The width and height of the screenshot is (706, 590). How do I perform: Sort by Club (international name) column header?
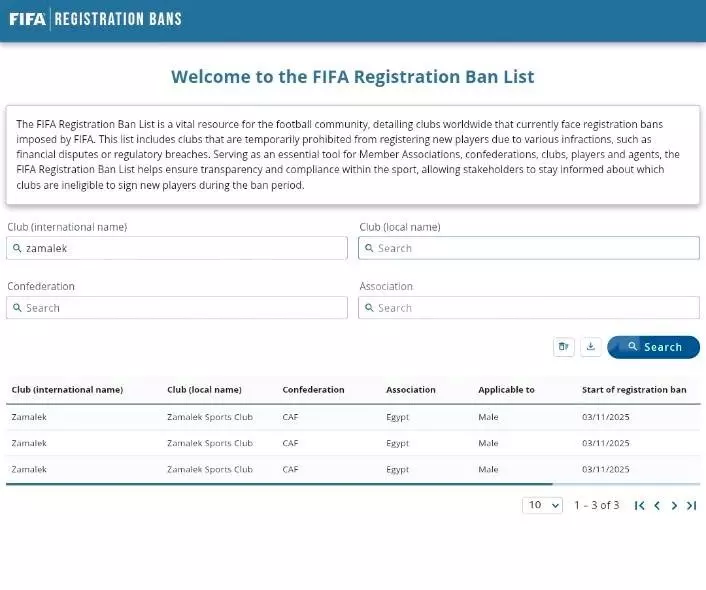67,390
